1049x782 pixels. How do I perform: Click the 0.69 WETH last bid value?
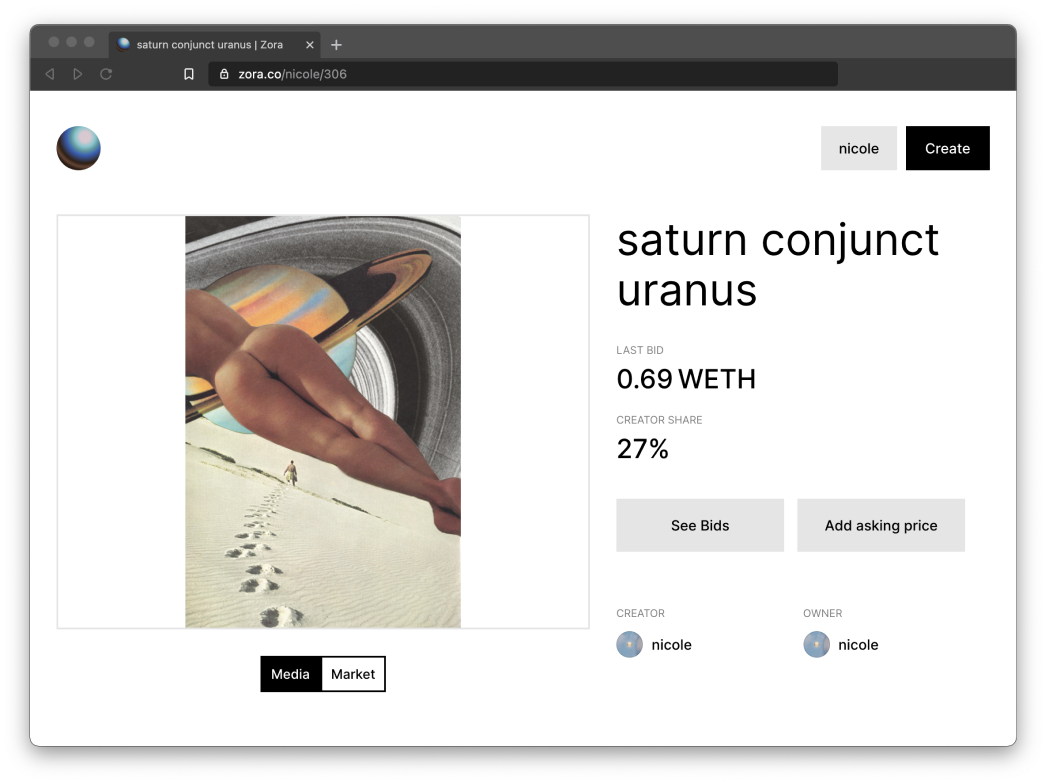coord(686,379)
